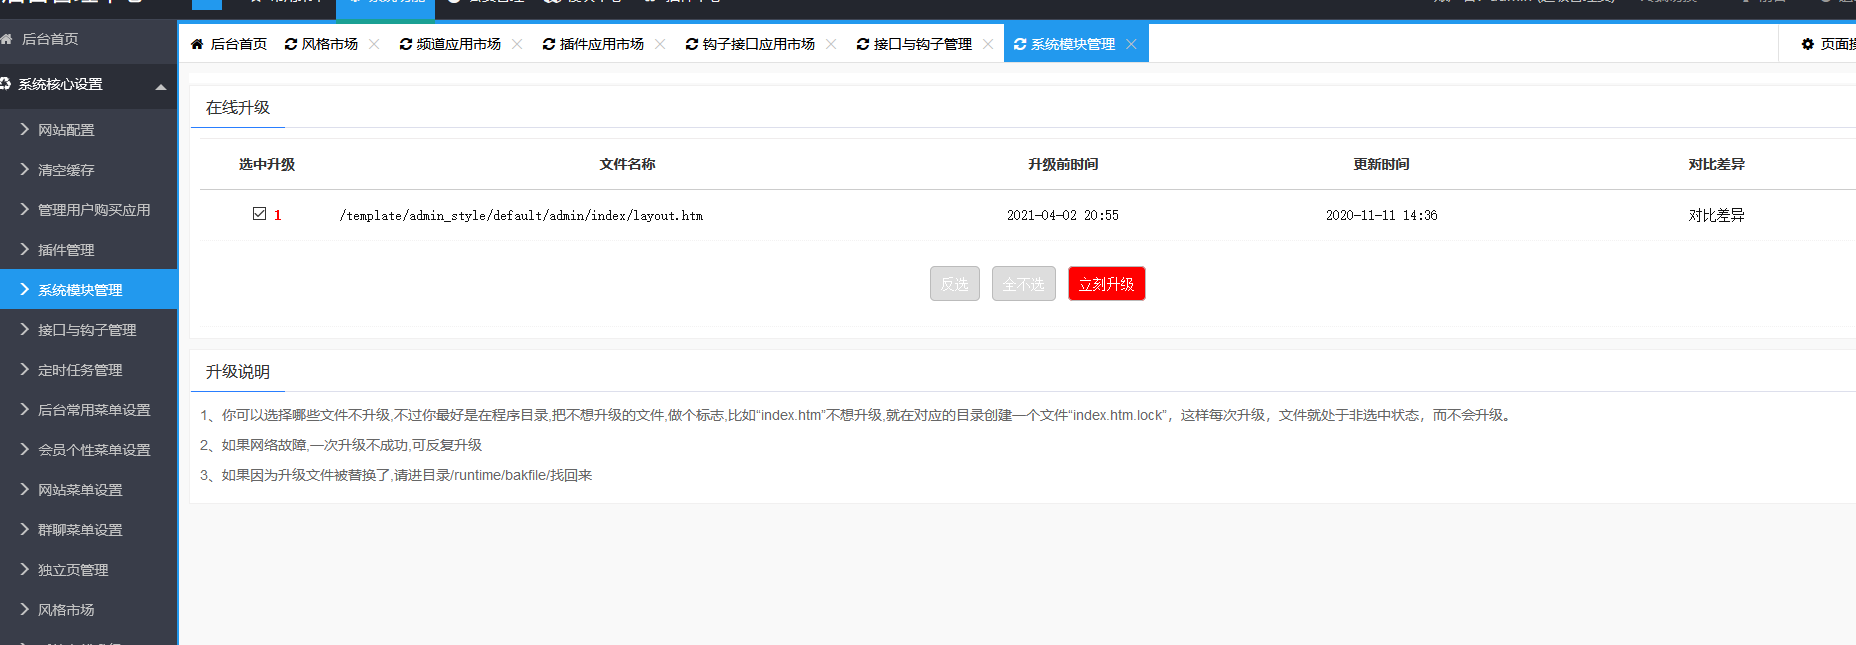Click refresh icon on 系统模块管理 tab
The height and width of the screenshot is (645, 1856).
1020,44
